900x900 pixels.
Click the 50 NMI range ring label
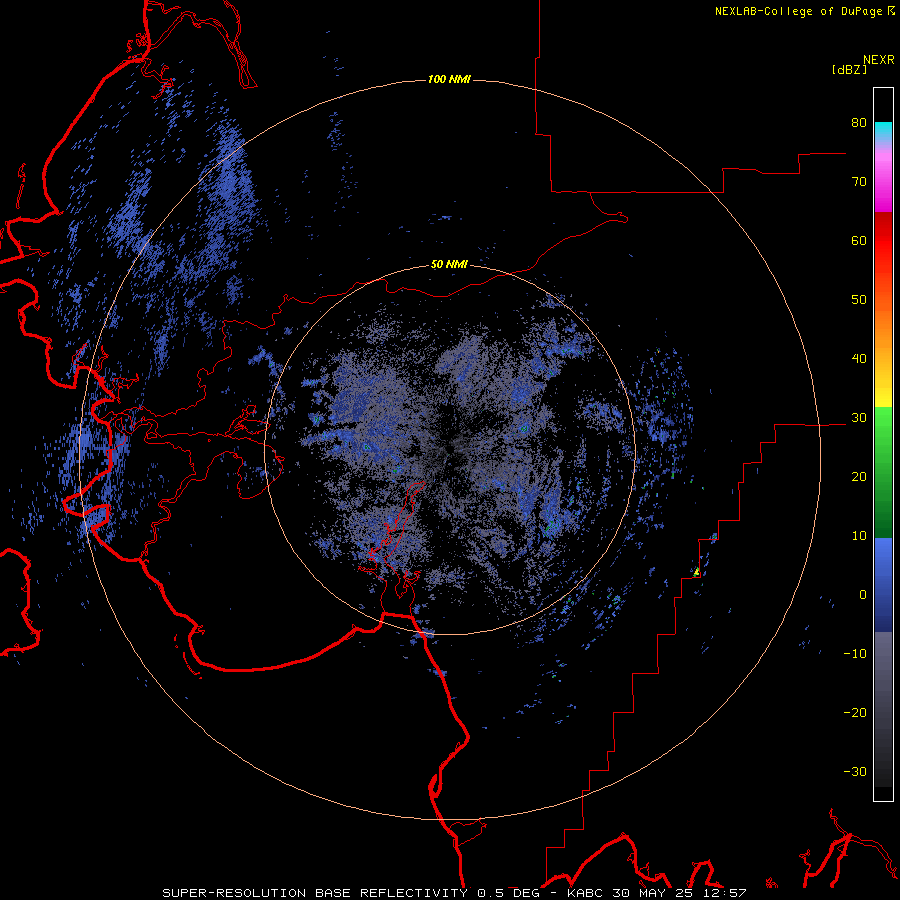(x=449, y=265)
